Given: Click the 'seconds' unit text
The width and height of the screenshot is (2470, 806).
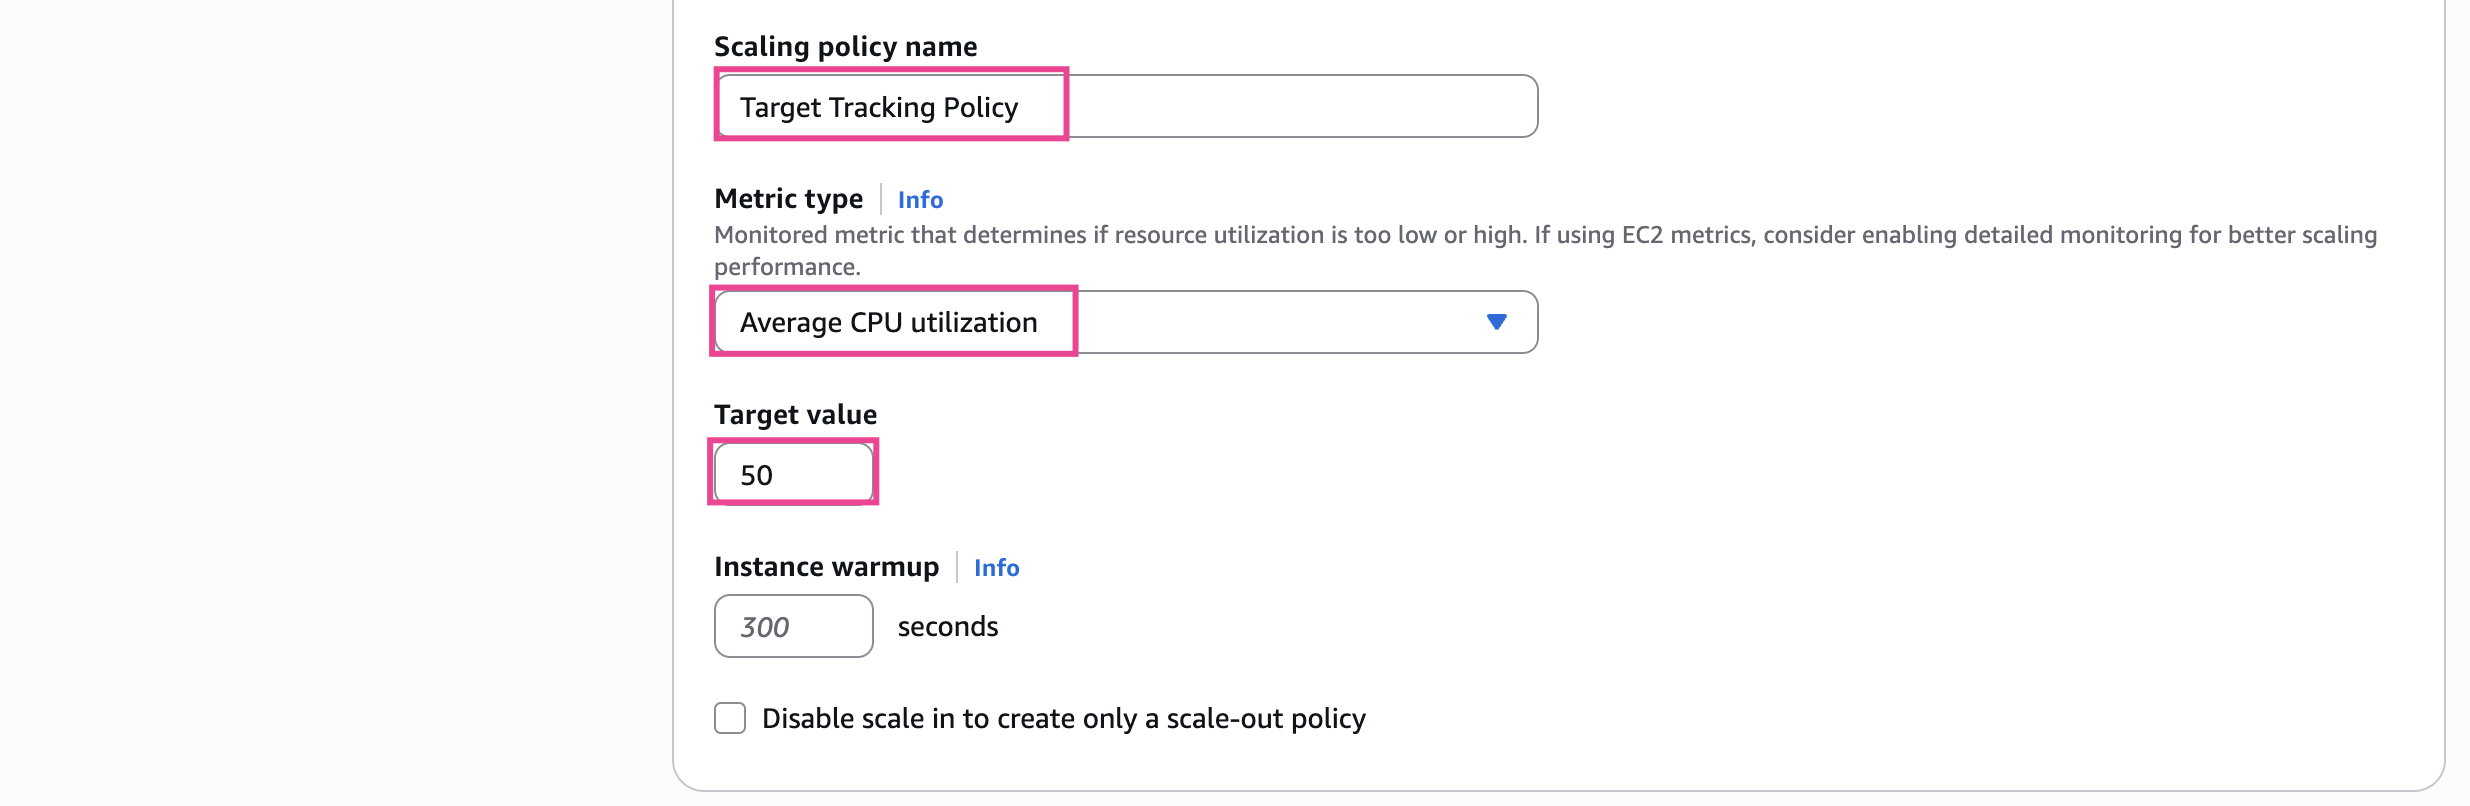Looking at the screenshot, I should click(x=947, y=627).
